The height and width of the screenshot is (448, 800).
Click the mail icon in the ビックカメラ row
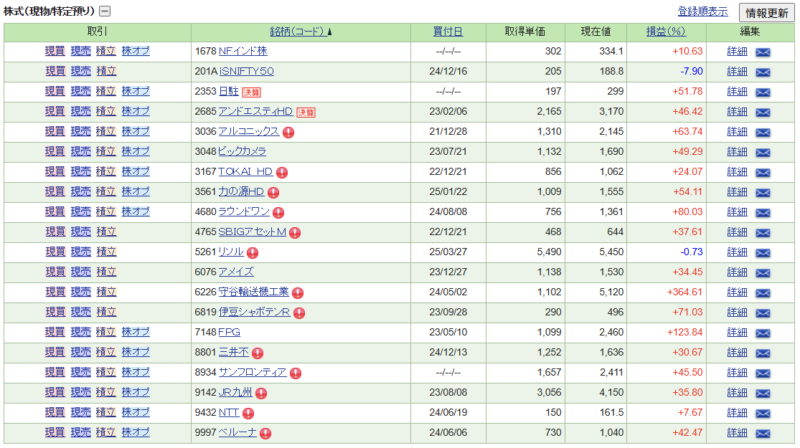763,152
